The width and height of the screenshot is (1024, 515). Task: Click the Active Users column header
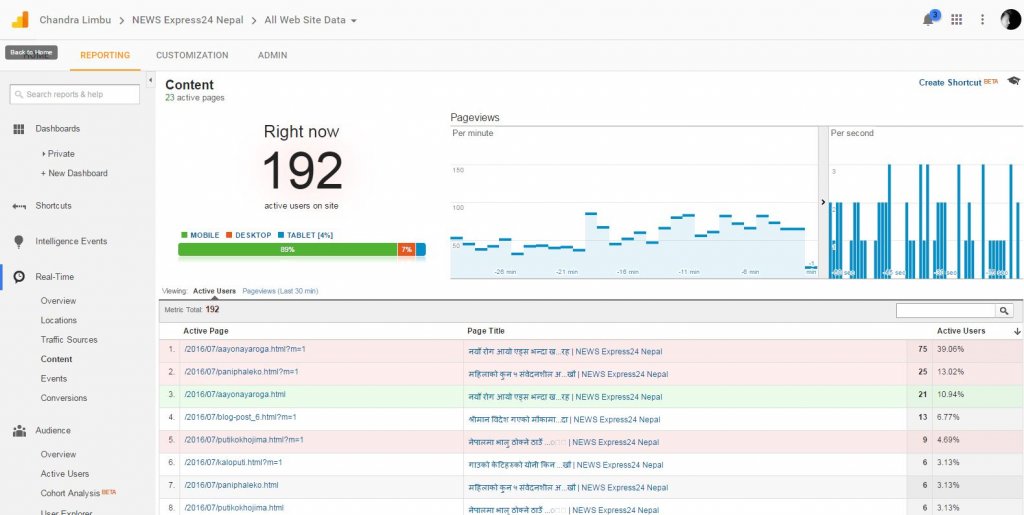tap(961, 332)
